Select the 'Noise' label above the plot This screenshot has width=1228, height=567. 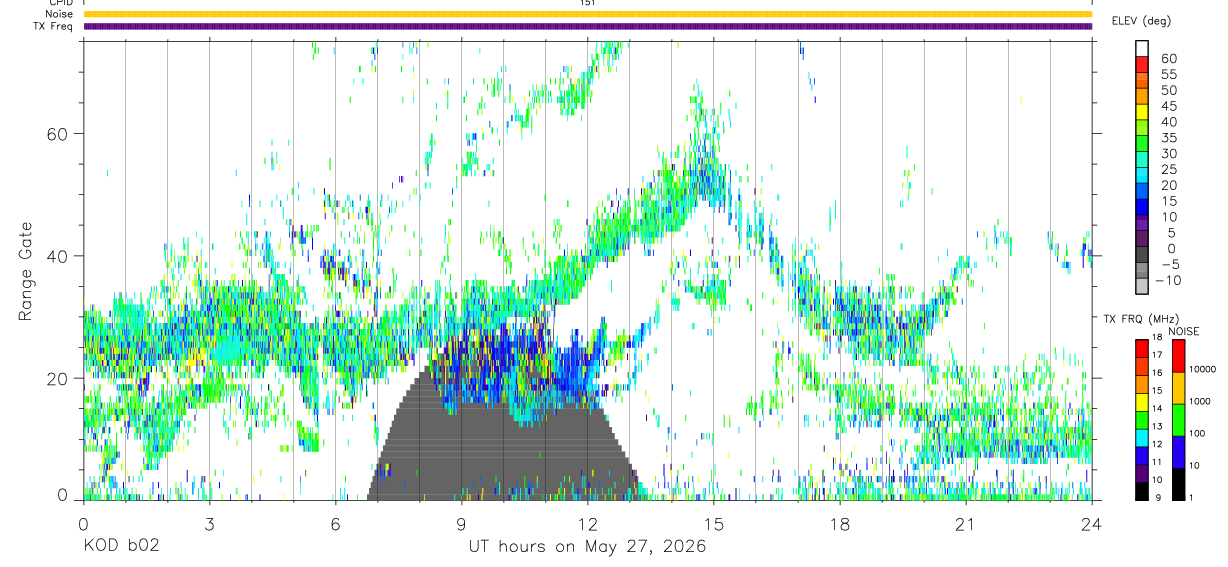[61, 14]
